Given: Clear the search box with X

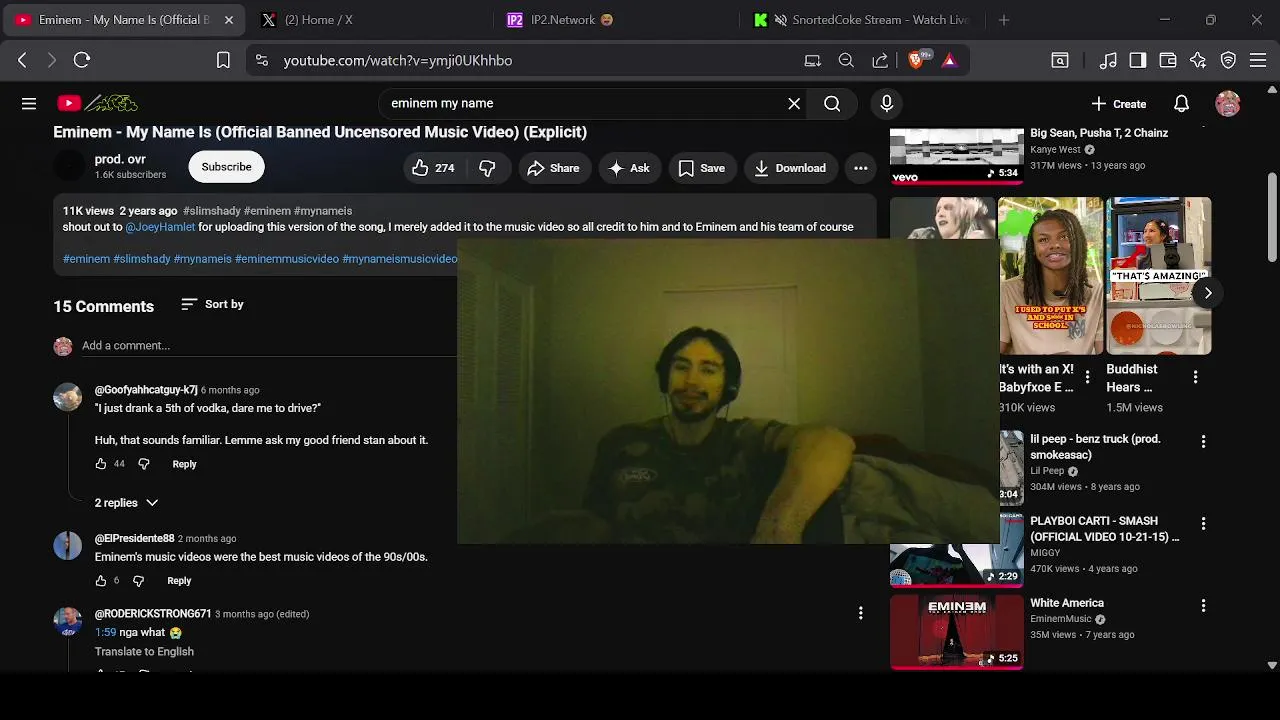Looking at the screenshot, I should tap(794, 103).
